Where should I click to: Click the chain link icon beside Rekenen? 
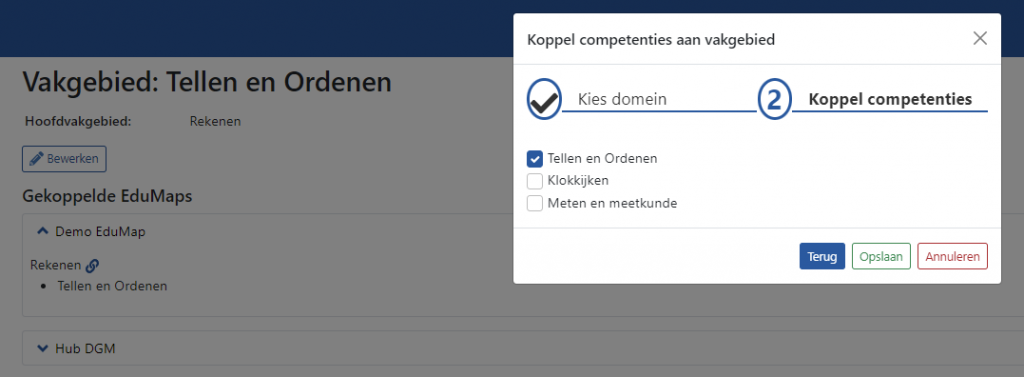pyautogui.click(x=92, y=265)
